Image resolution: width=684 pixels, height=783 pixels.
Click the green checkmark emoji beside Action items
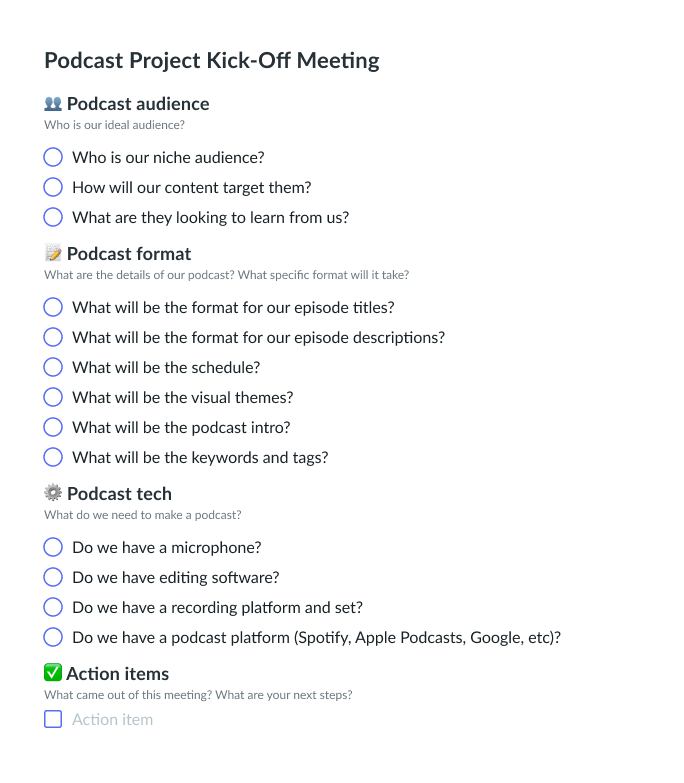tap(53, 674)
